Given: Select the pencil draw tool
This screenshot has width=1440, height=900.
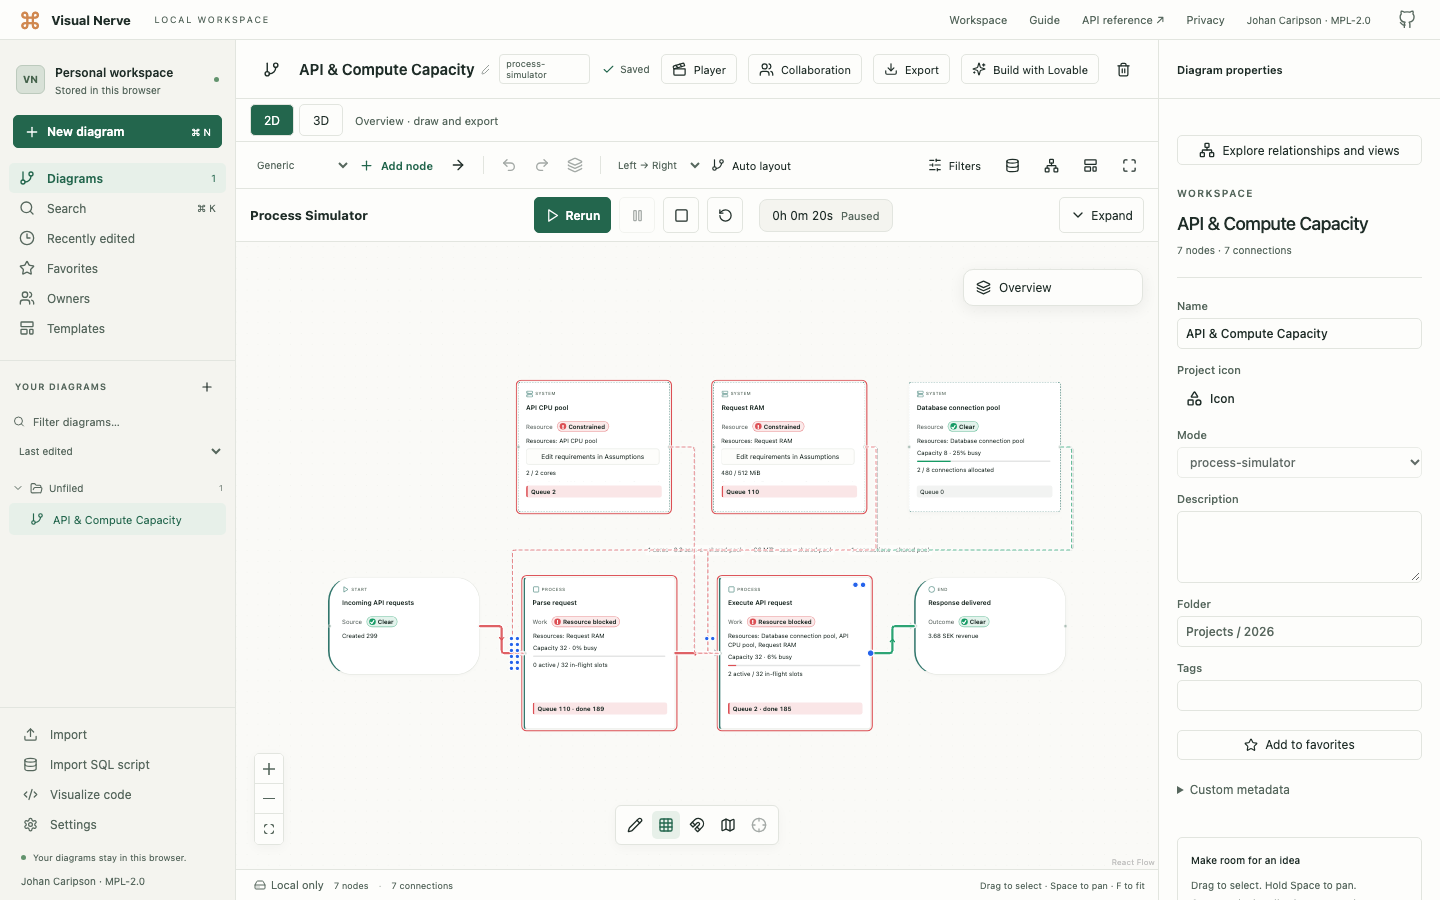Looking at the screenshot, I should [635, 825].
